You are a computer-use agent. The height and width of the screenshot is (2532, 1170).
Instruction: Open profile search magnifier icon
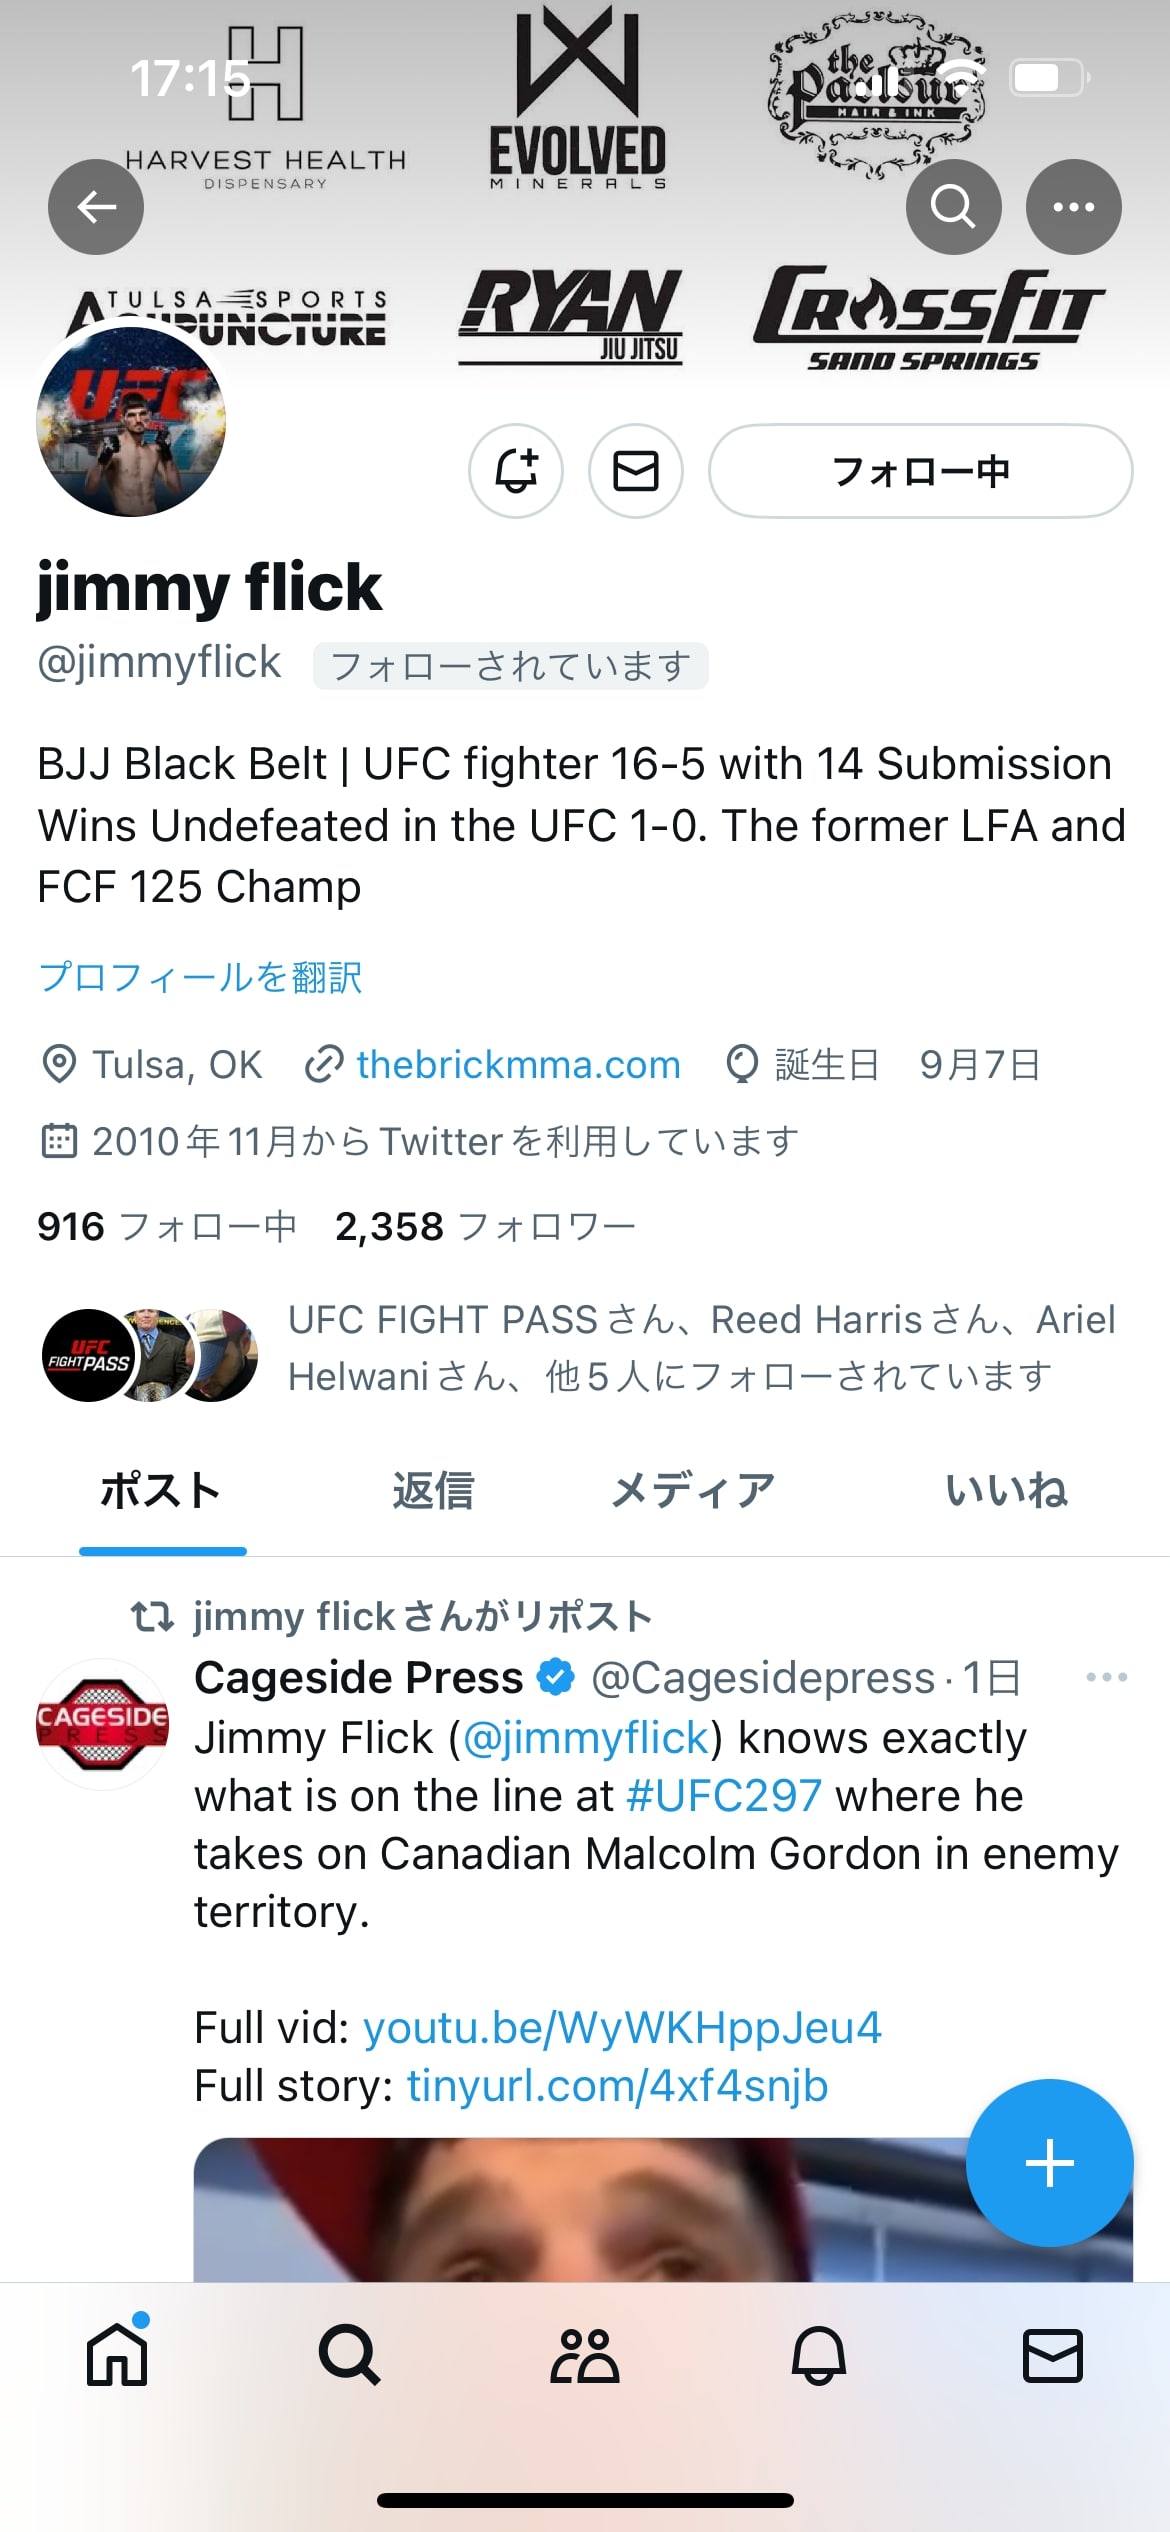953,207
